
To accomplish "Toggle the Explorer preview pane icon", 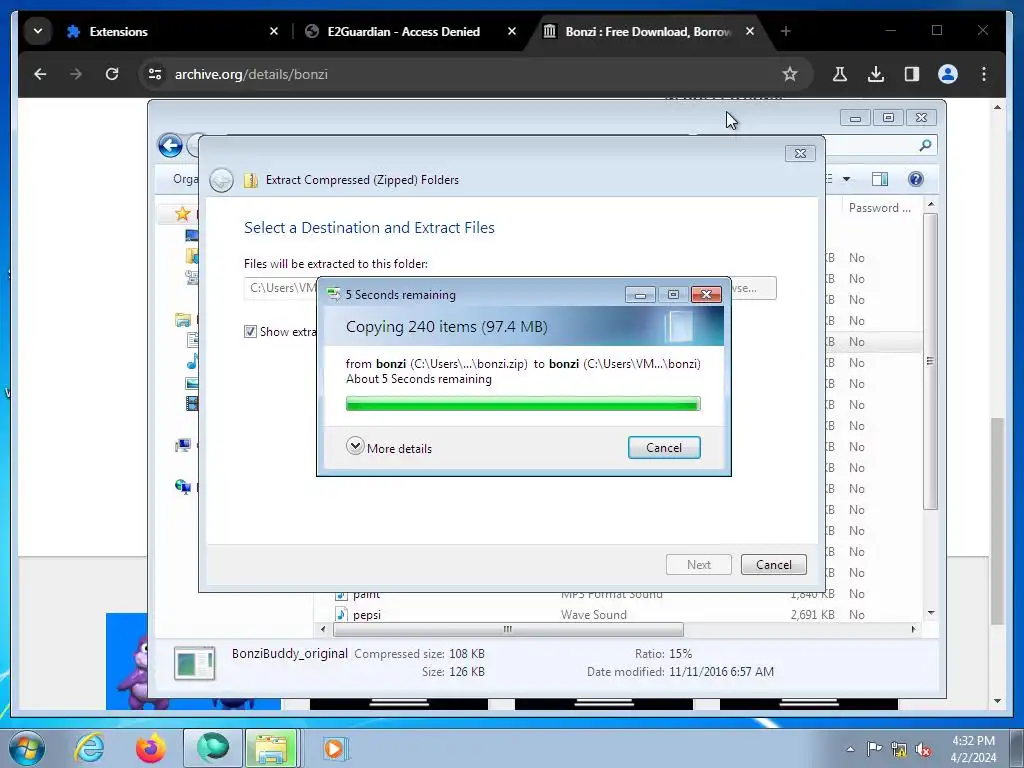I will [x=880, y=179].
